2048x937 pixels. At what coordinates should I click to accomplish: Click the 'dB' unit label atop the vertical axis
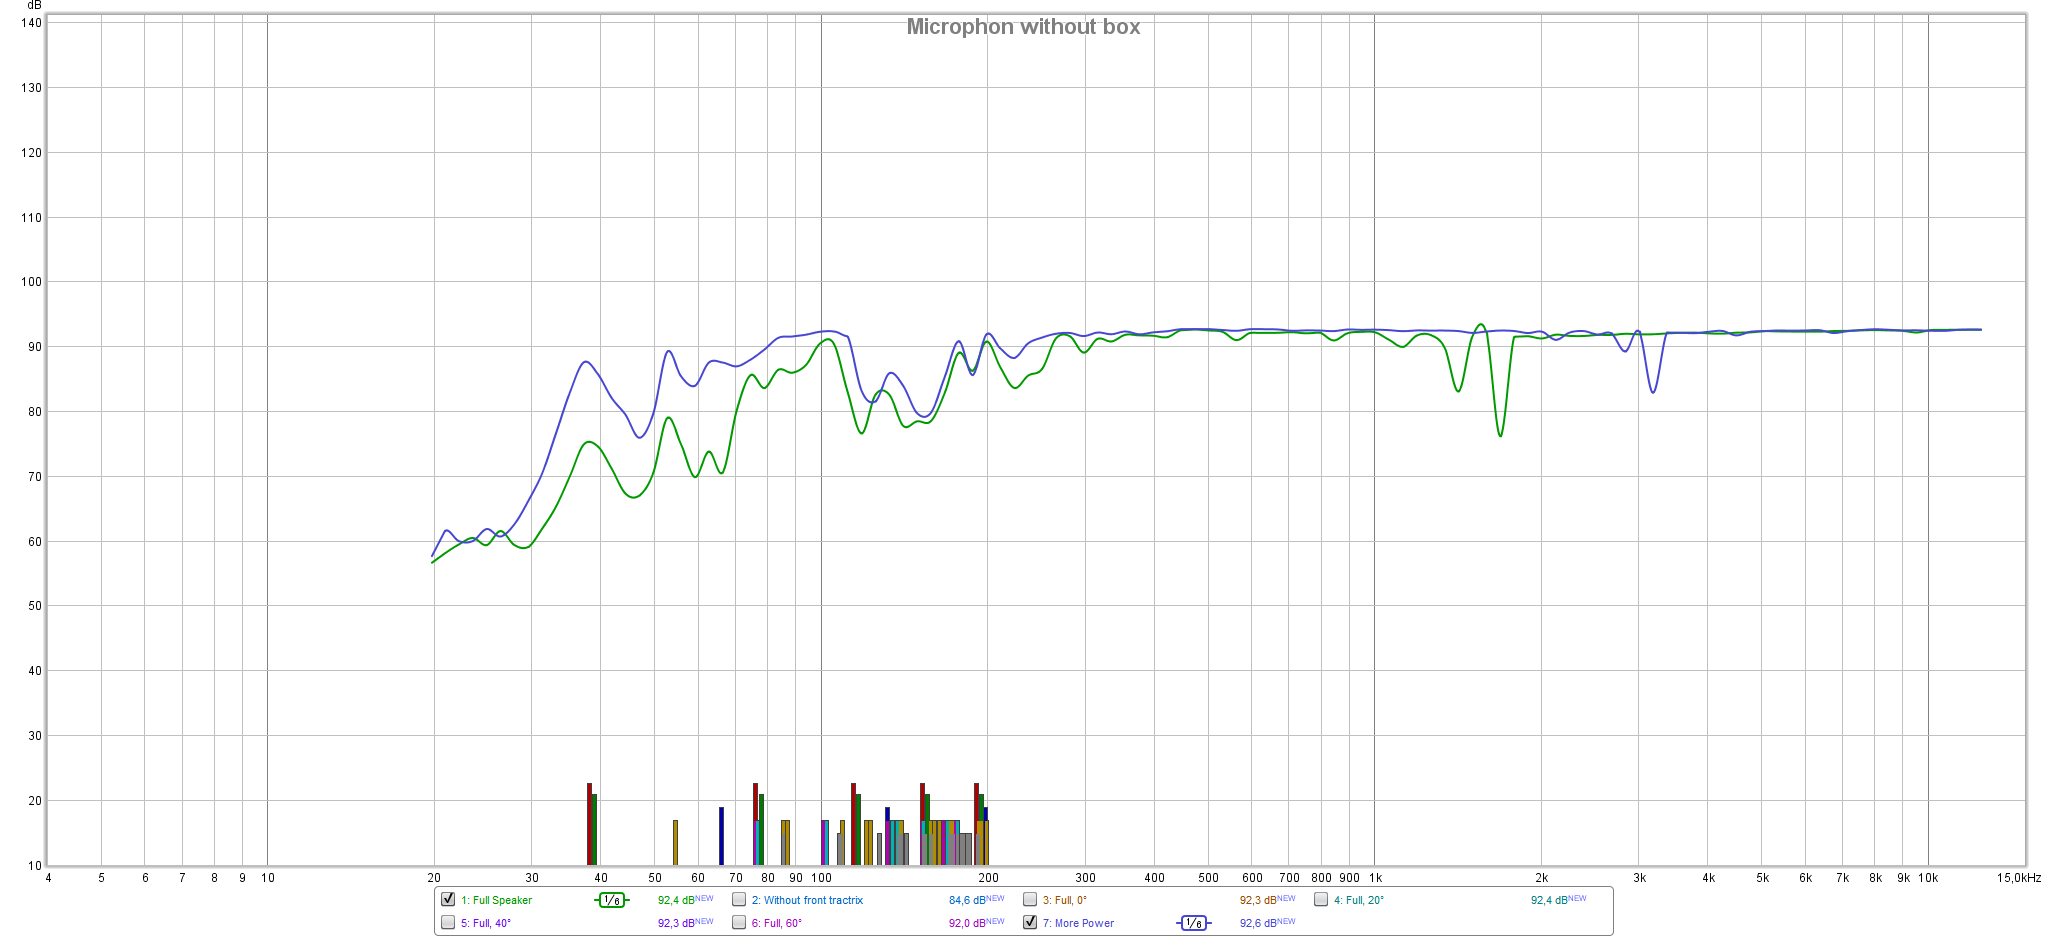pos(35,6)
